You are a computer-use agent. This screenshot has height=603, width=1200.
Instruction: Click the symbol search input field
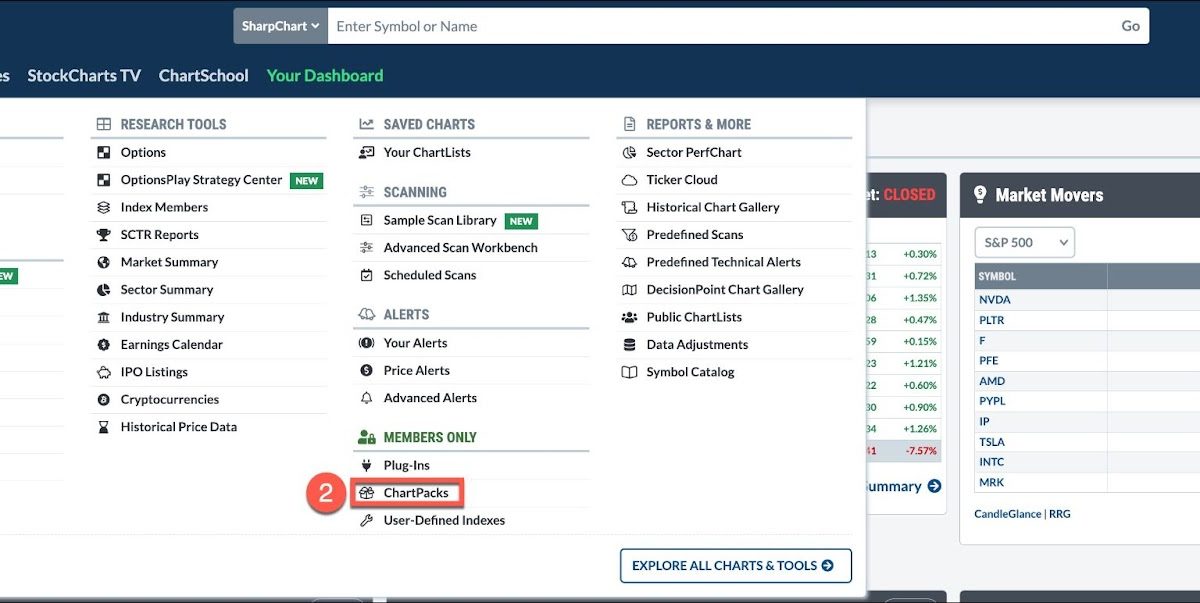pos(720,26)
